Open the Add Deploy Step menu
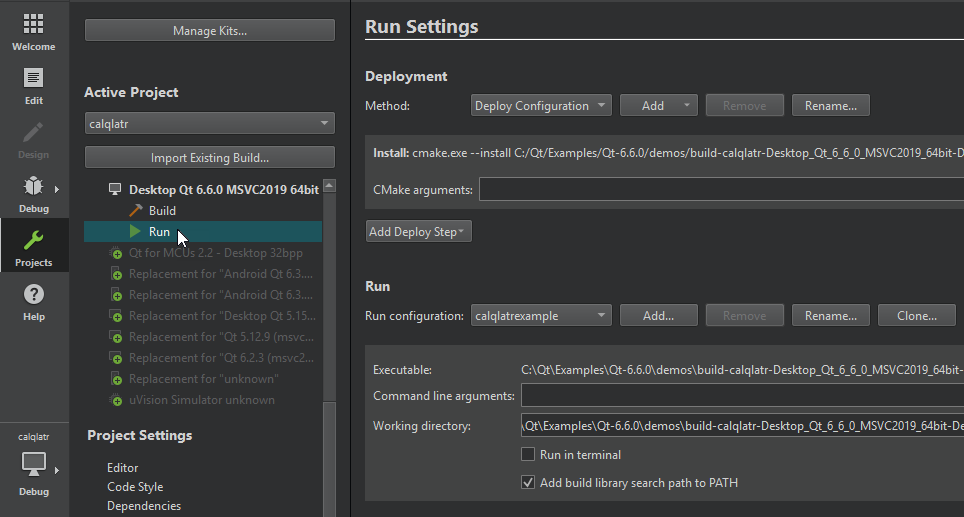The image size is (964, 517). pyautogui.click(x=418, y=232)
